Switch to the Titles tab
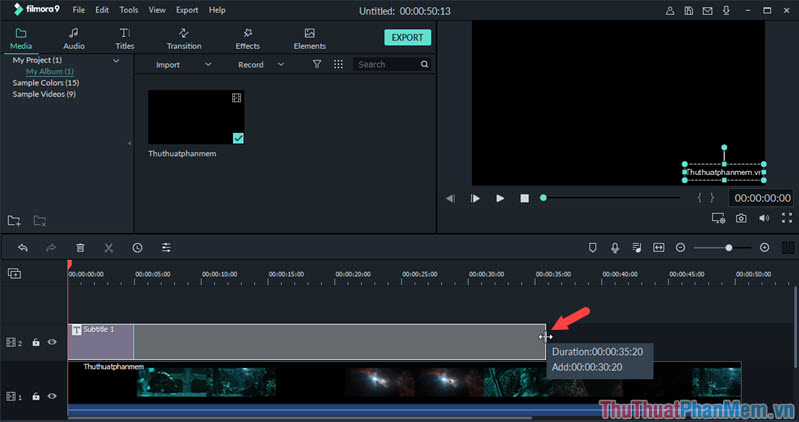Screen dimensions: 799x422 point(125,39)
